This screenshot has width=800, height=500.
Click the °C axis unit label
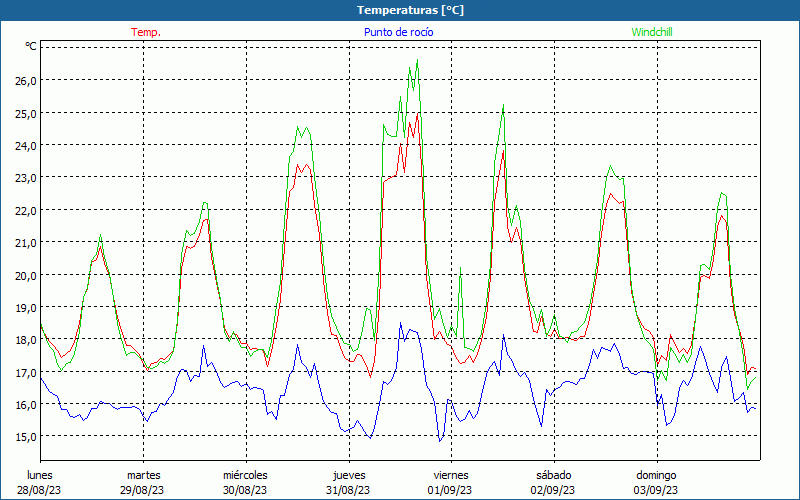[x=31, y=46]
